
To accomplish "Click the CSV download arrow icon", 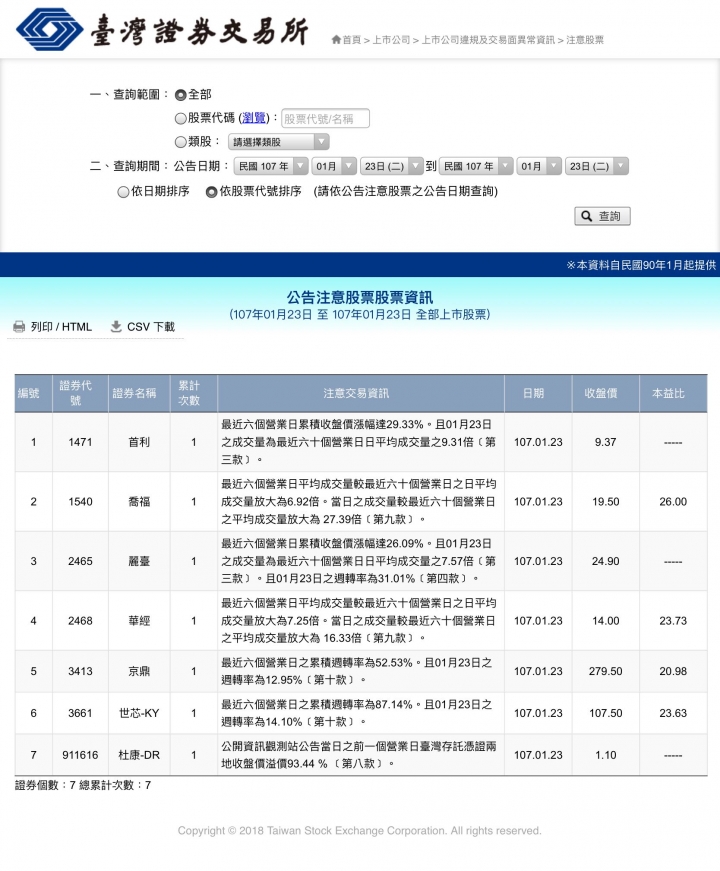I will click(x=116, y=326).
